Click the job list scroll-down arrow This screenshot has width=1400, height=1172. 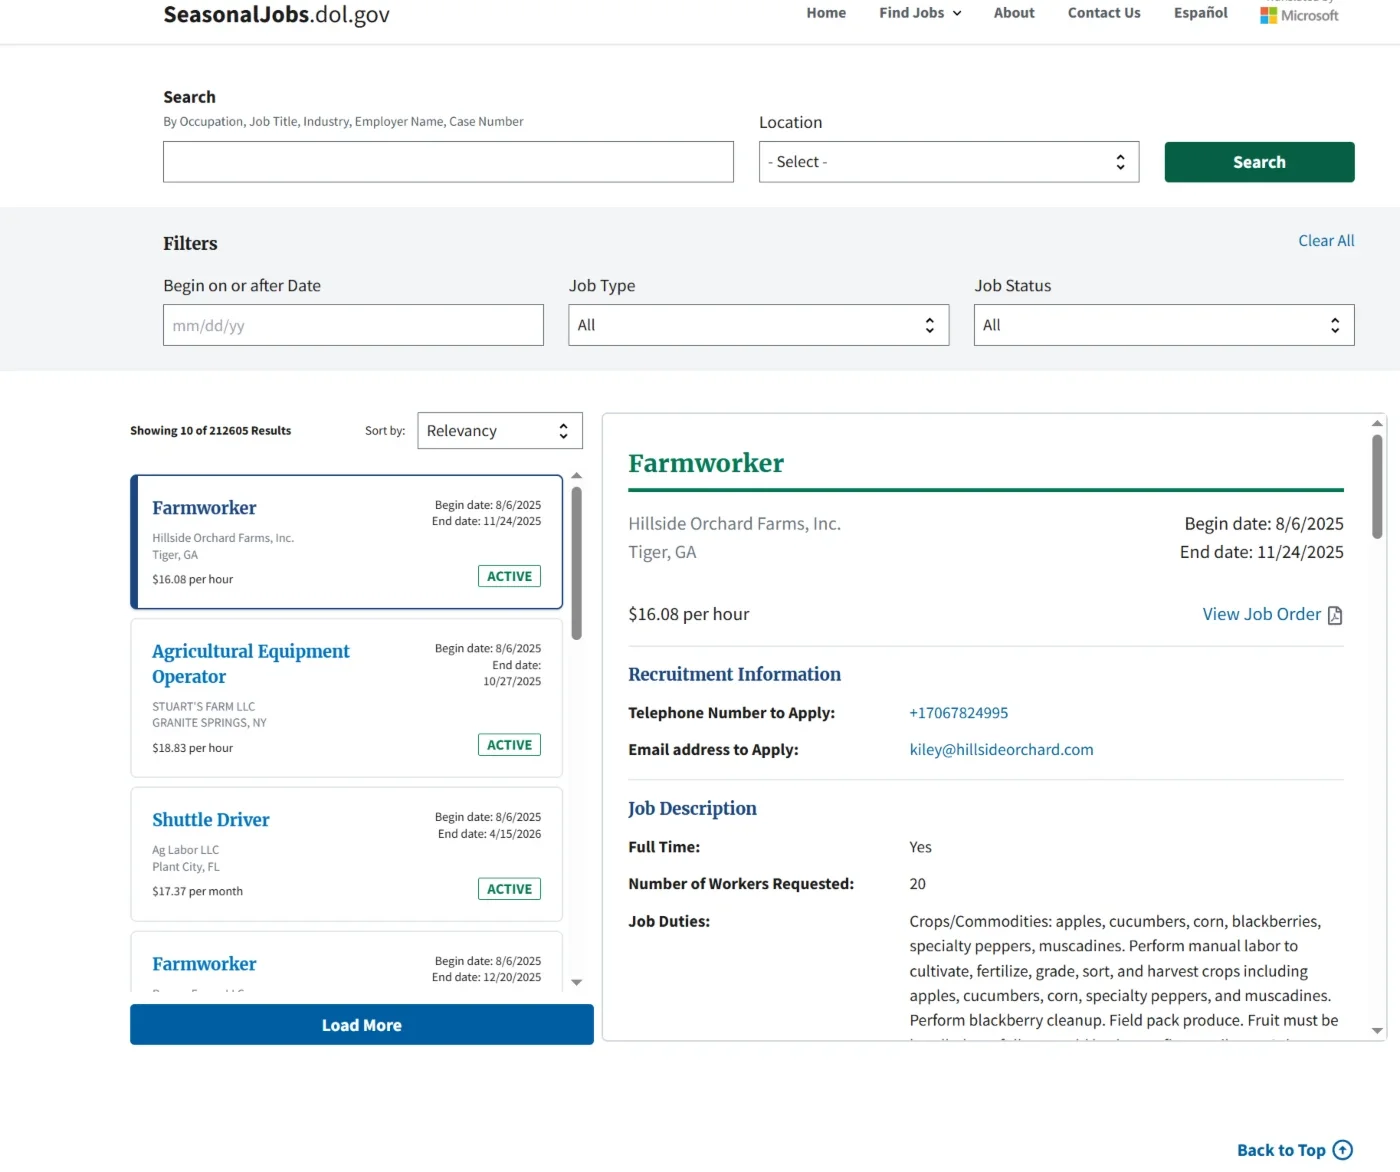click(x=577, y=983)
